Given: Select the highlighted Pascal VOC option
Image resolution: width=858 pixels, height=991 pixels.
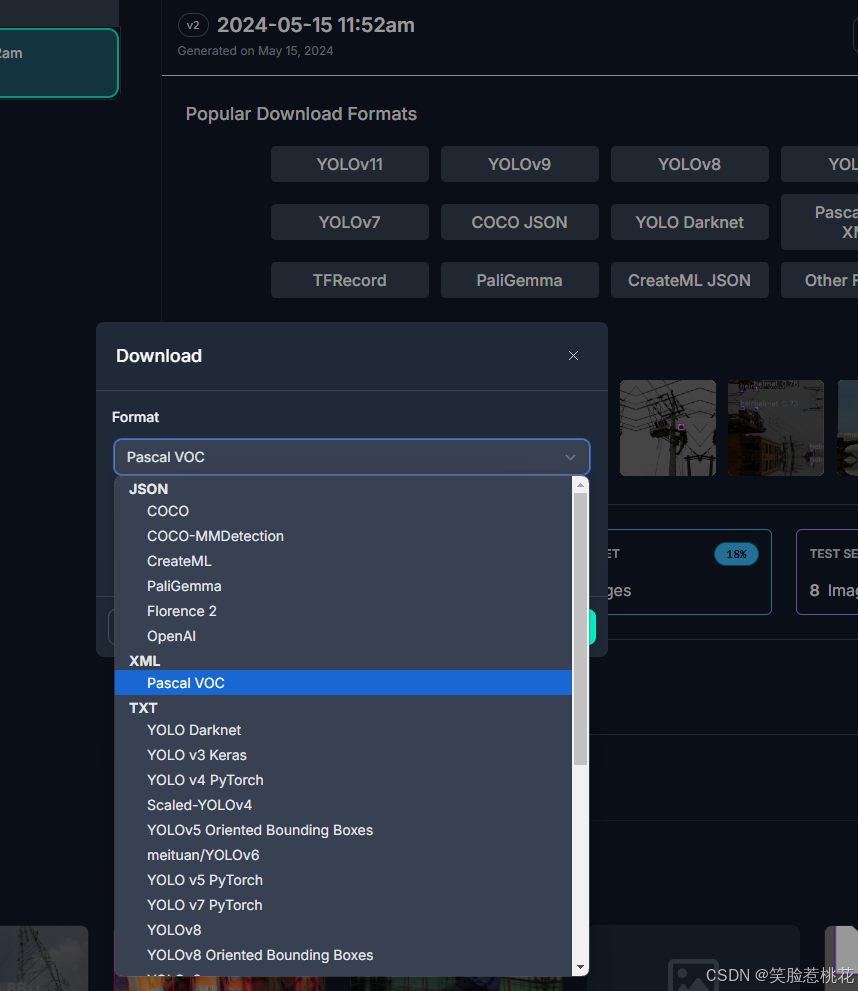Looking at the screenshot, I should pos(343,683).
